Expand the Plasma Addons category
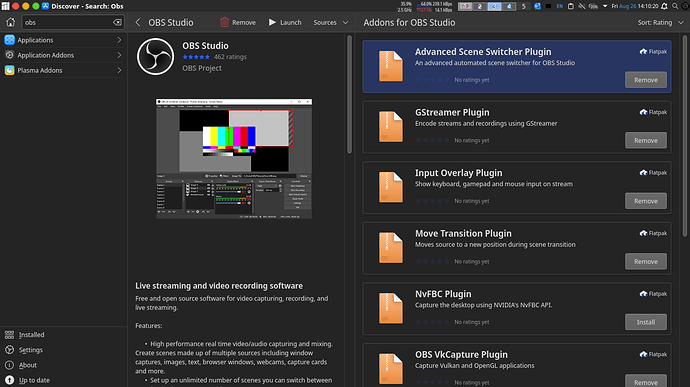 click(63, 70)
